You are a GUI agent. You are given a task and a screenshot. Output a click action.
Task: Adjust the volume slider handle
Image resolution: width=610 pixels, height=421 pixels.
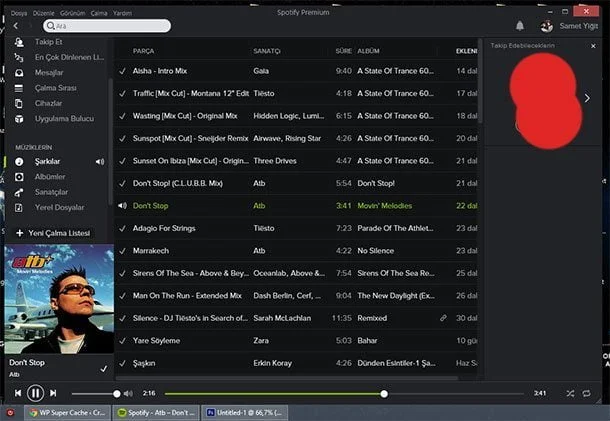coord(117,394)
